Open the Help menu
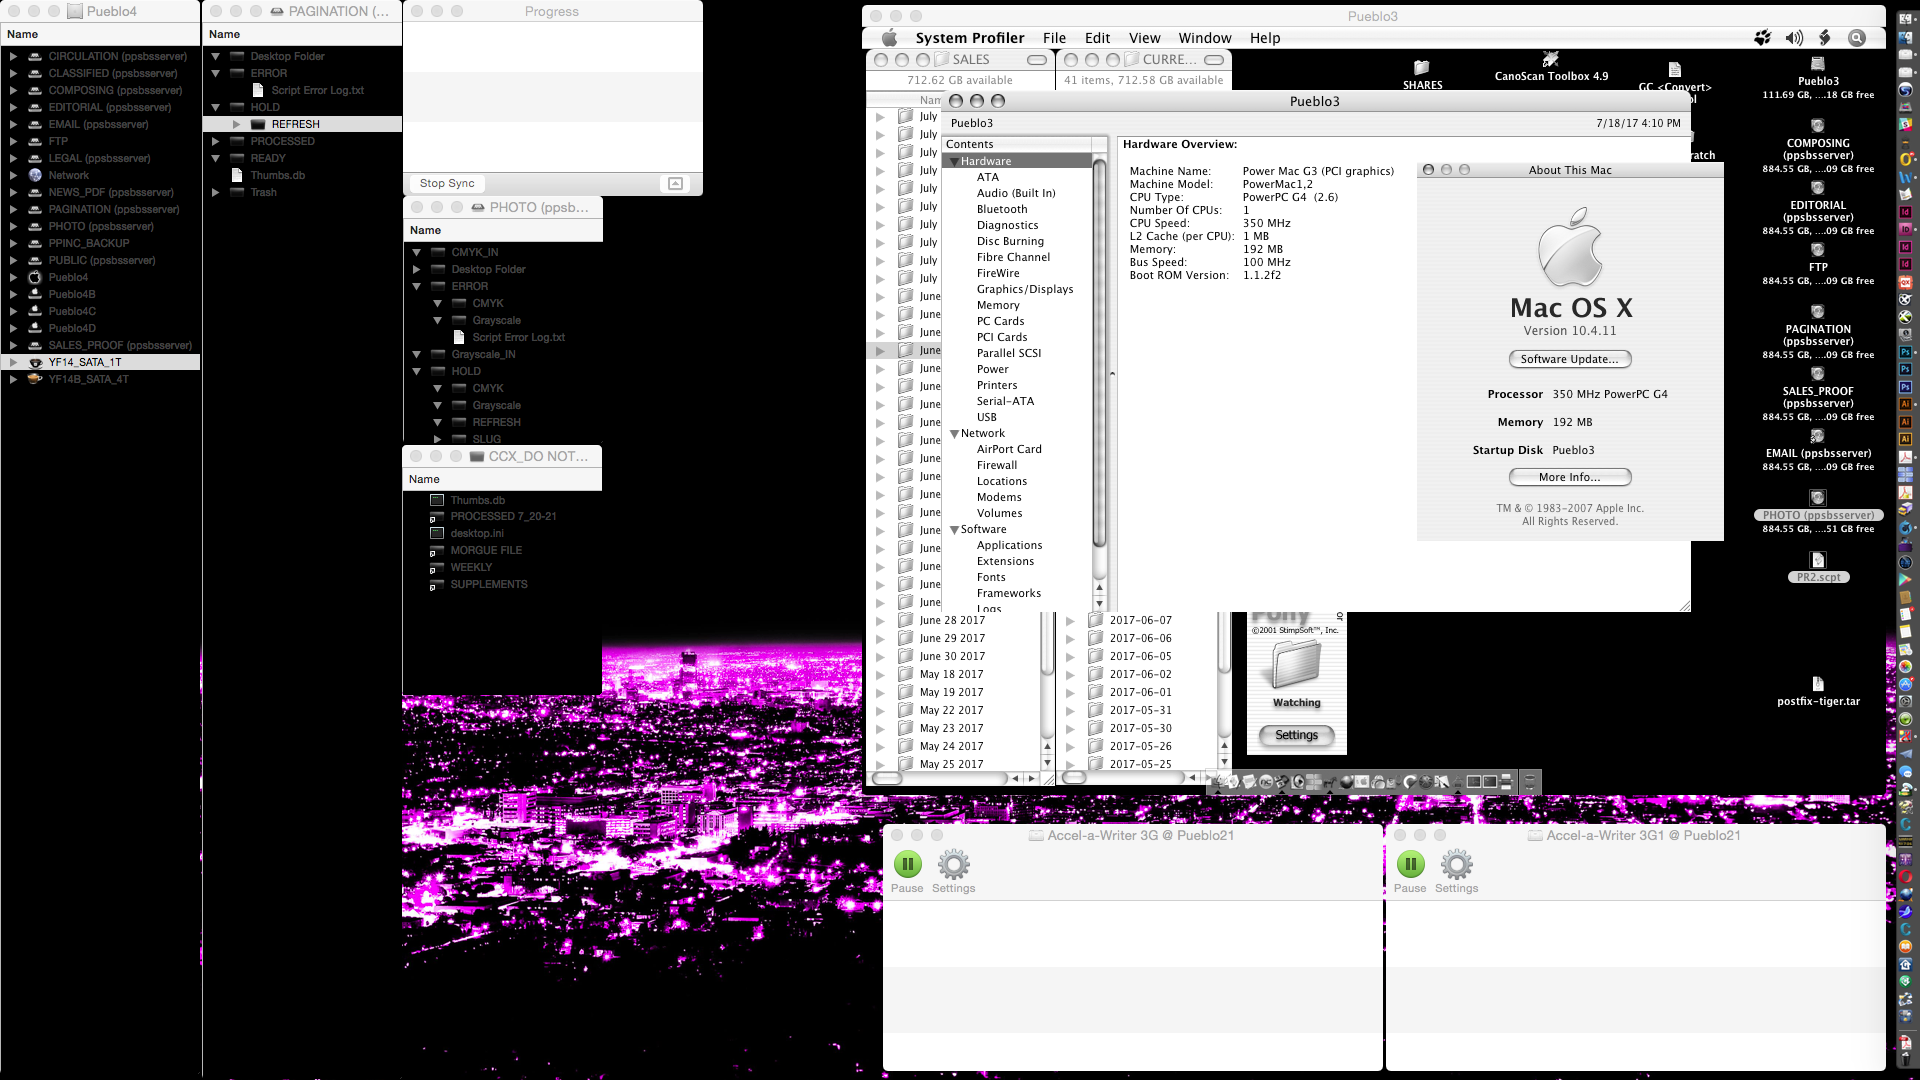Image resolution: width=1920 pixels, height=1080 pixels. click(1264, 38)
